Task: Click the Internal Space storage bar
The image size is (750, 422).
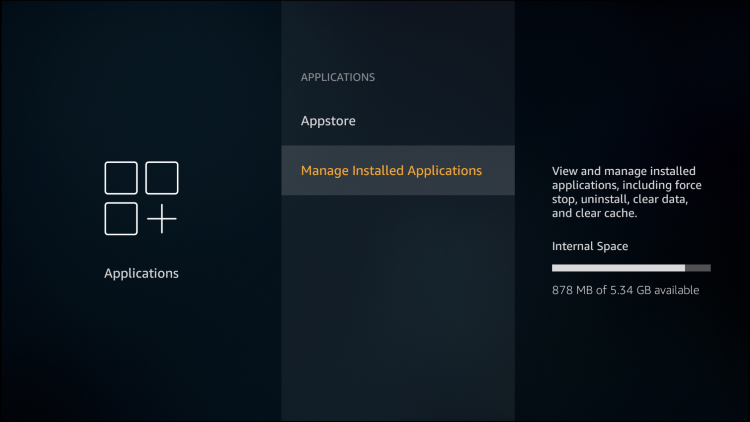Action: [631, 268]
